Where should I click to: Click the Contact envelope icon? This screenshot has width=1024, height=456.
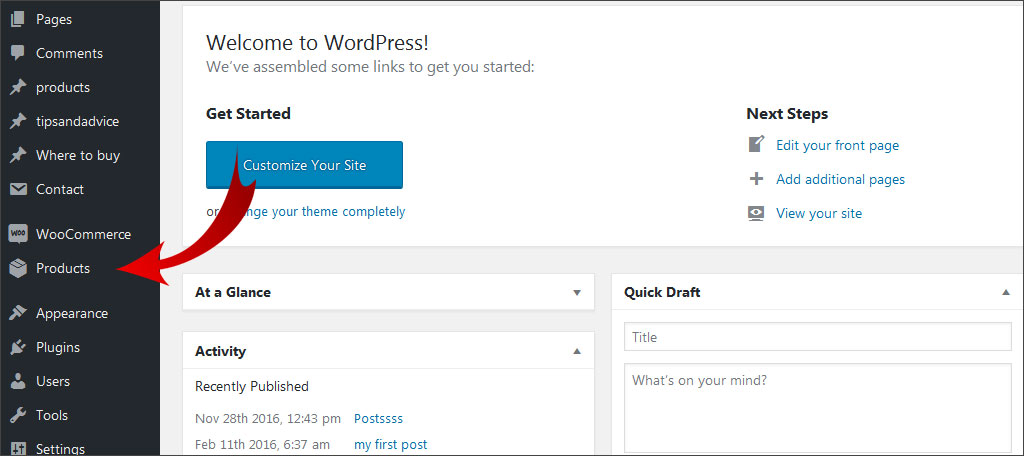[18, 189]
